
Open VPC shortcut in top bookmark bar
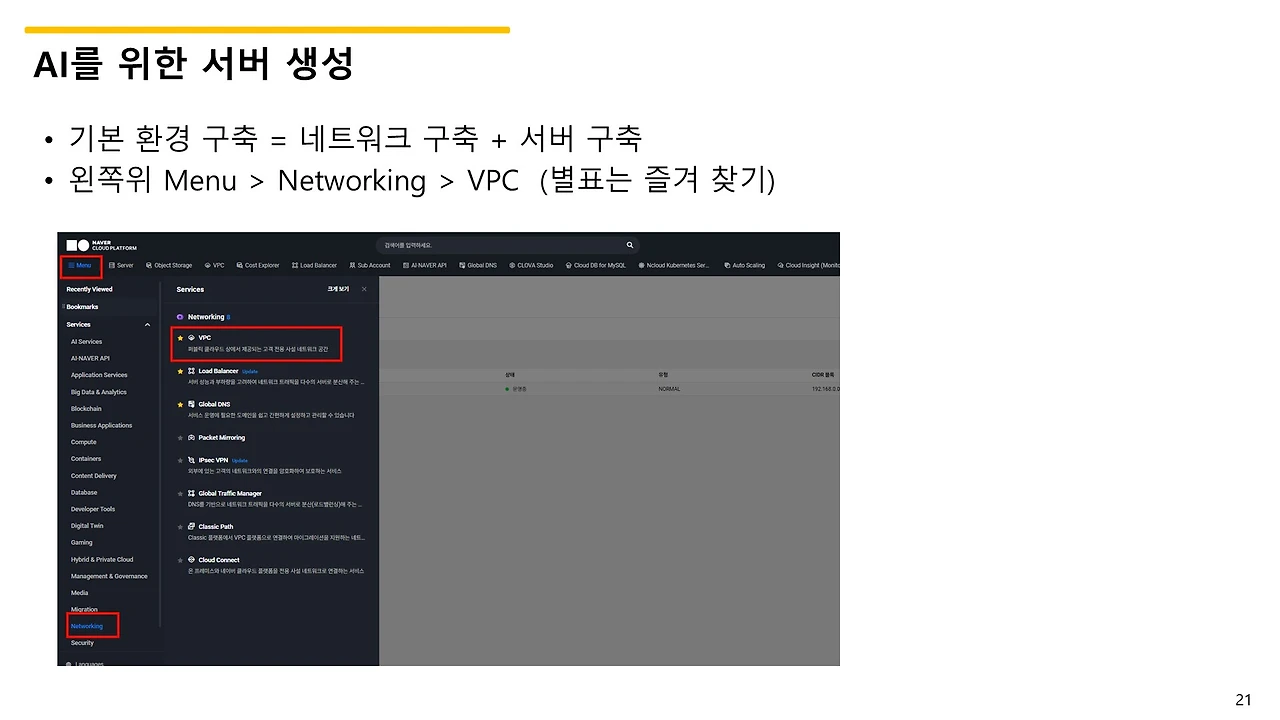coord(214,265)
